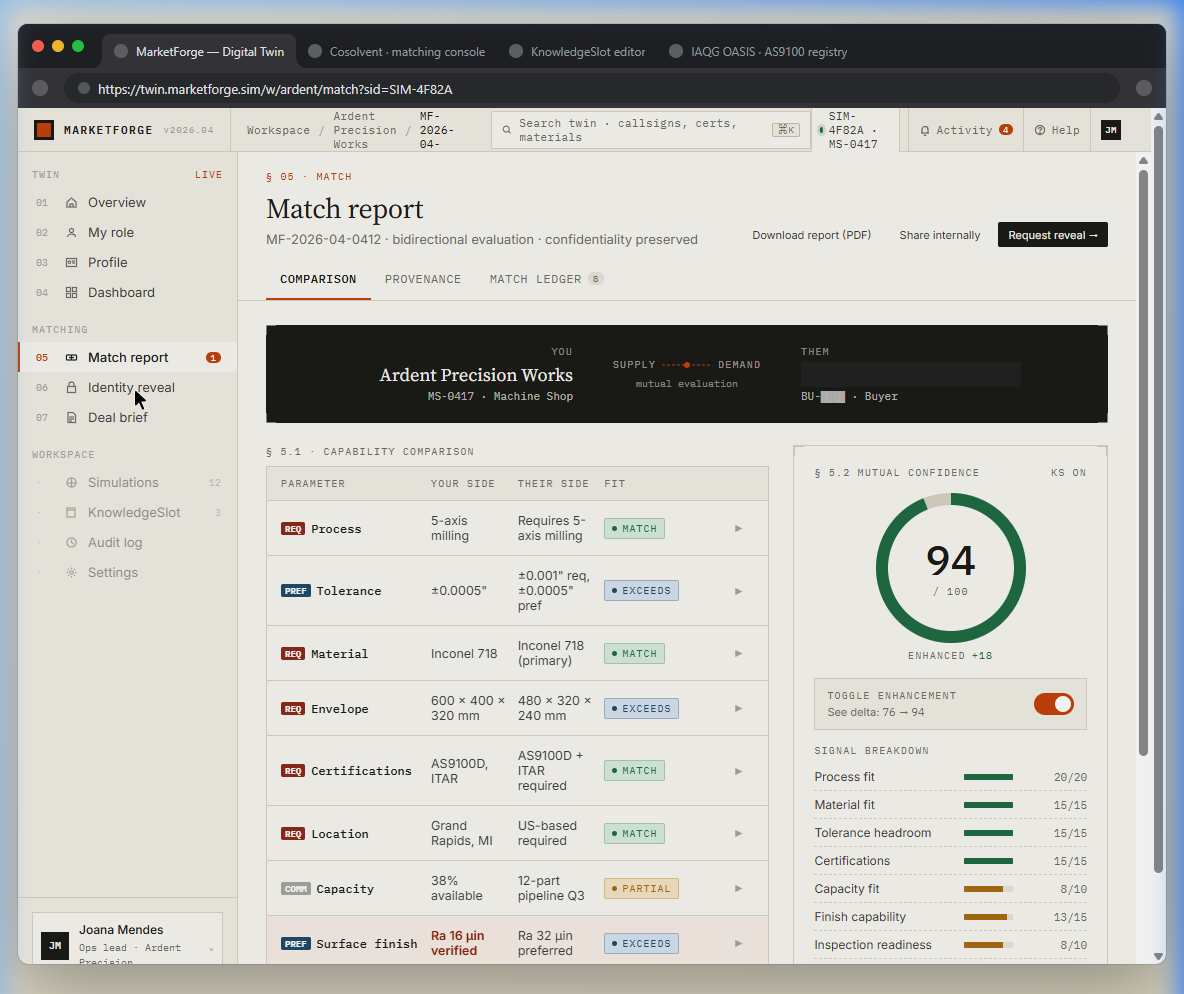Expand the Capacity comparison row

pyautogui.click(x=738, y=888)
